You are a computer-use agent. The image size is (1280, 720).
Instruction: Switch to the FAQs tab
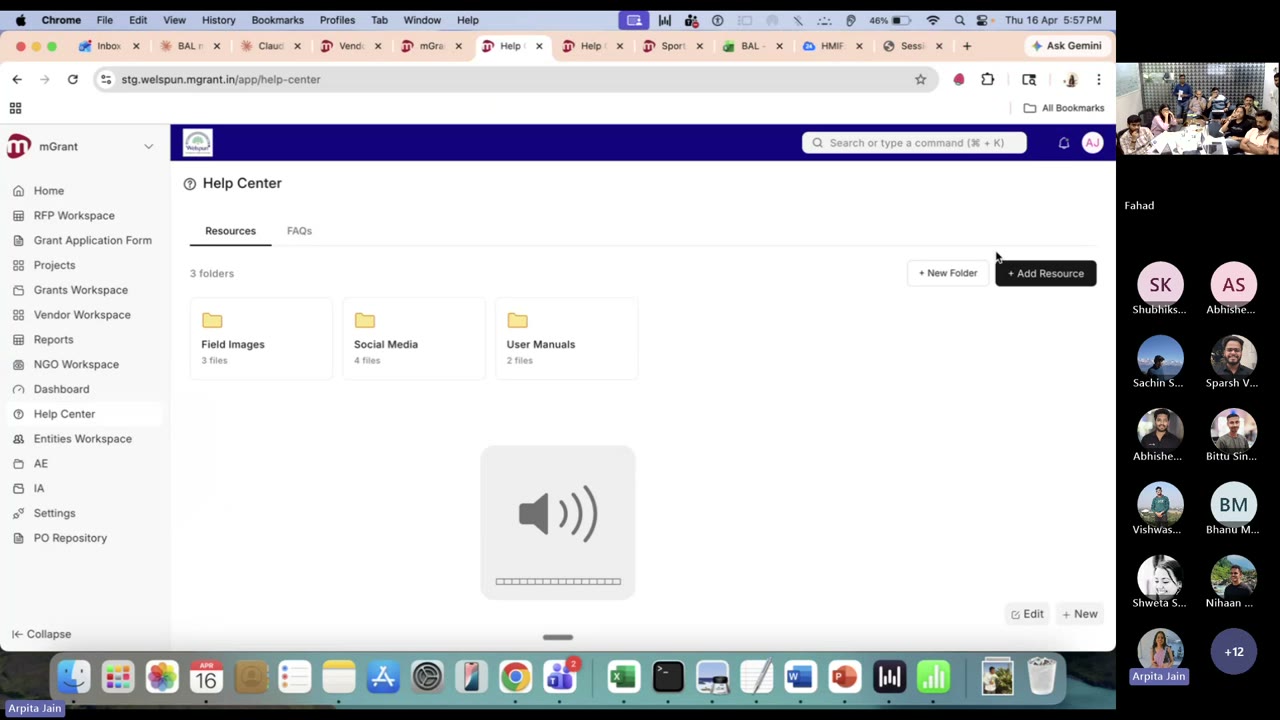tap(299, 230)
